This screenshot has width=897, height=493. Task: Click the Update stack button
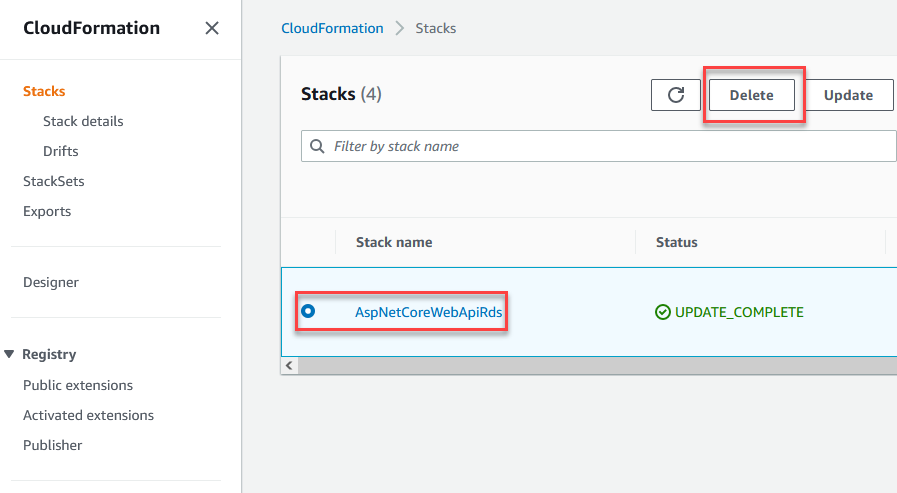[849, 95]
